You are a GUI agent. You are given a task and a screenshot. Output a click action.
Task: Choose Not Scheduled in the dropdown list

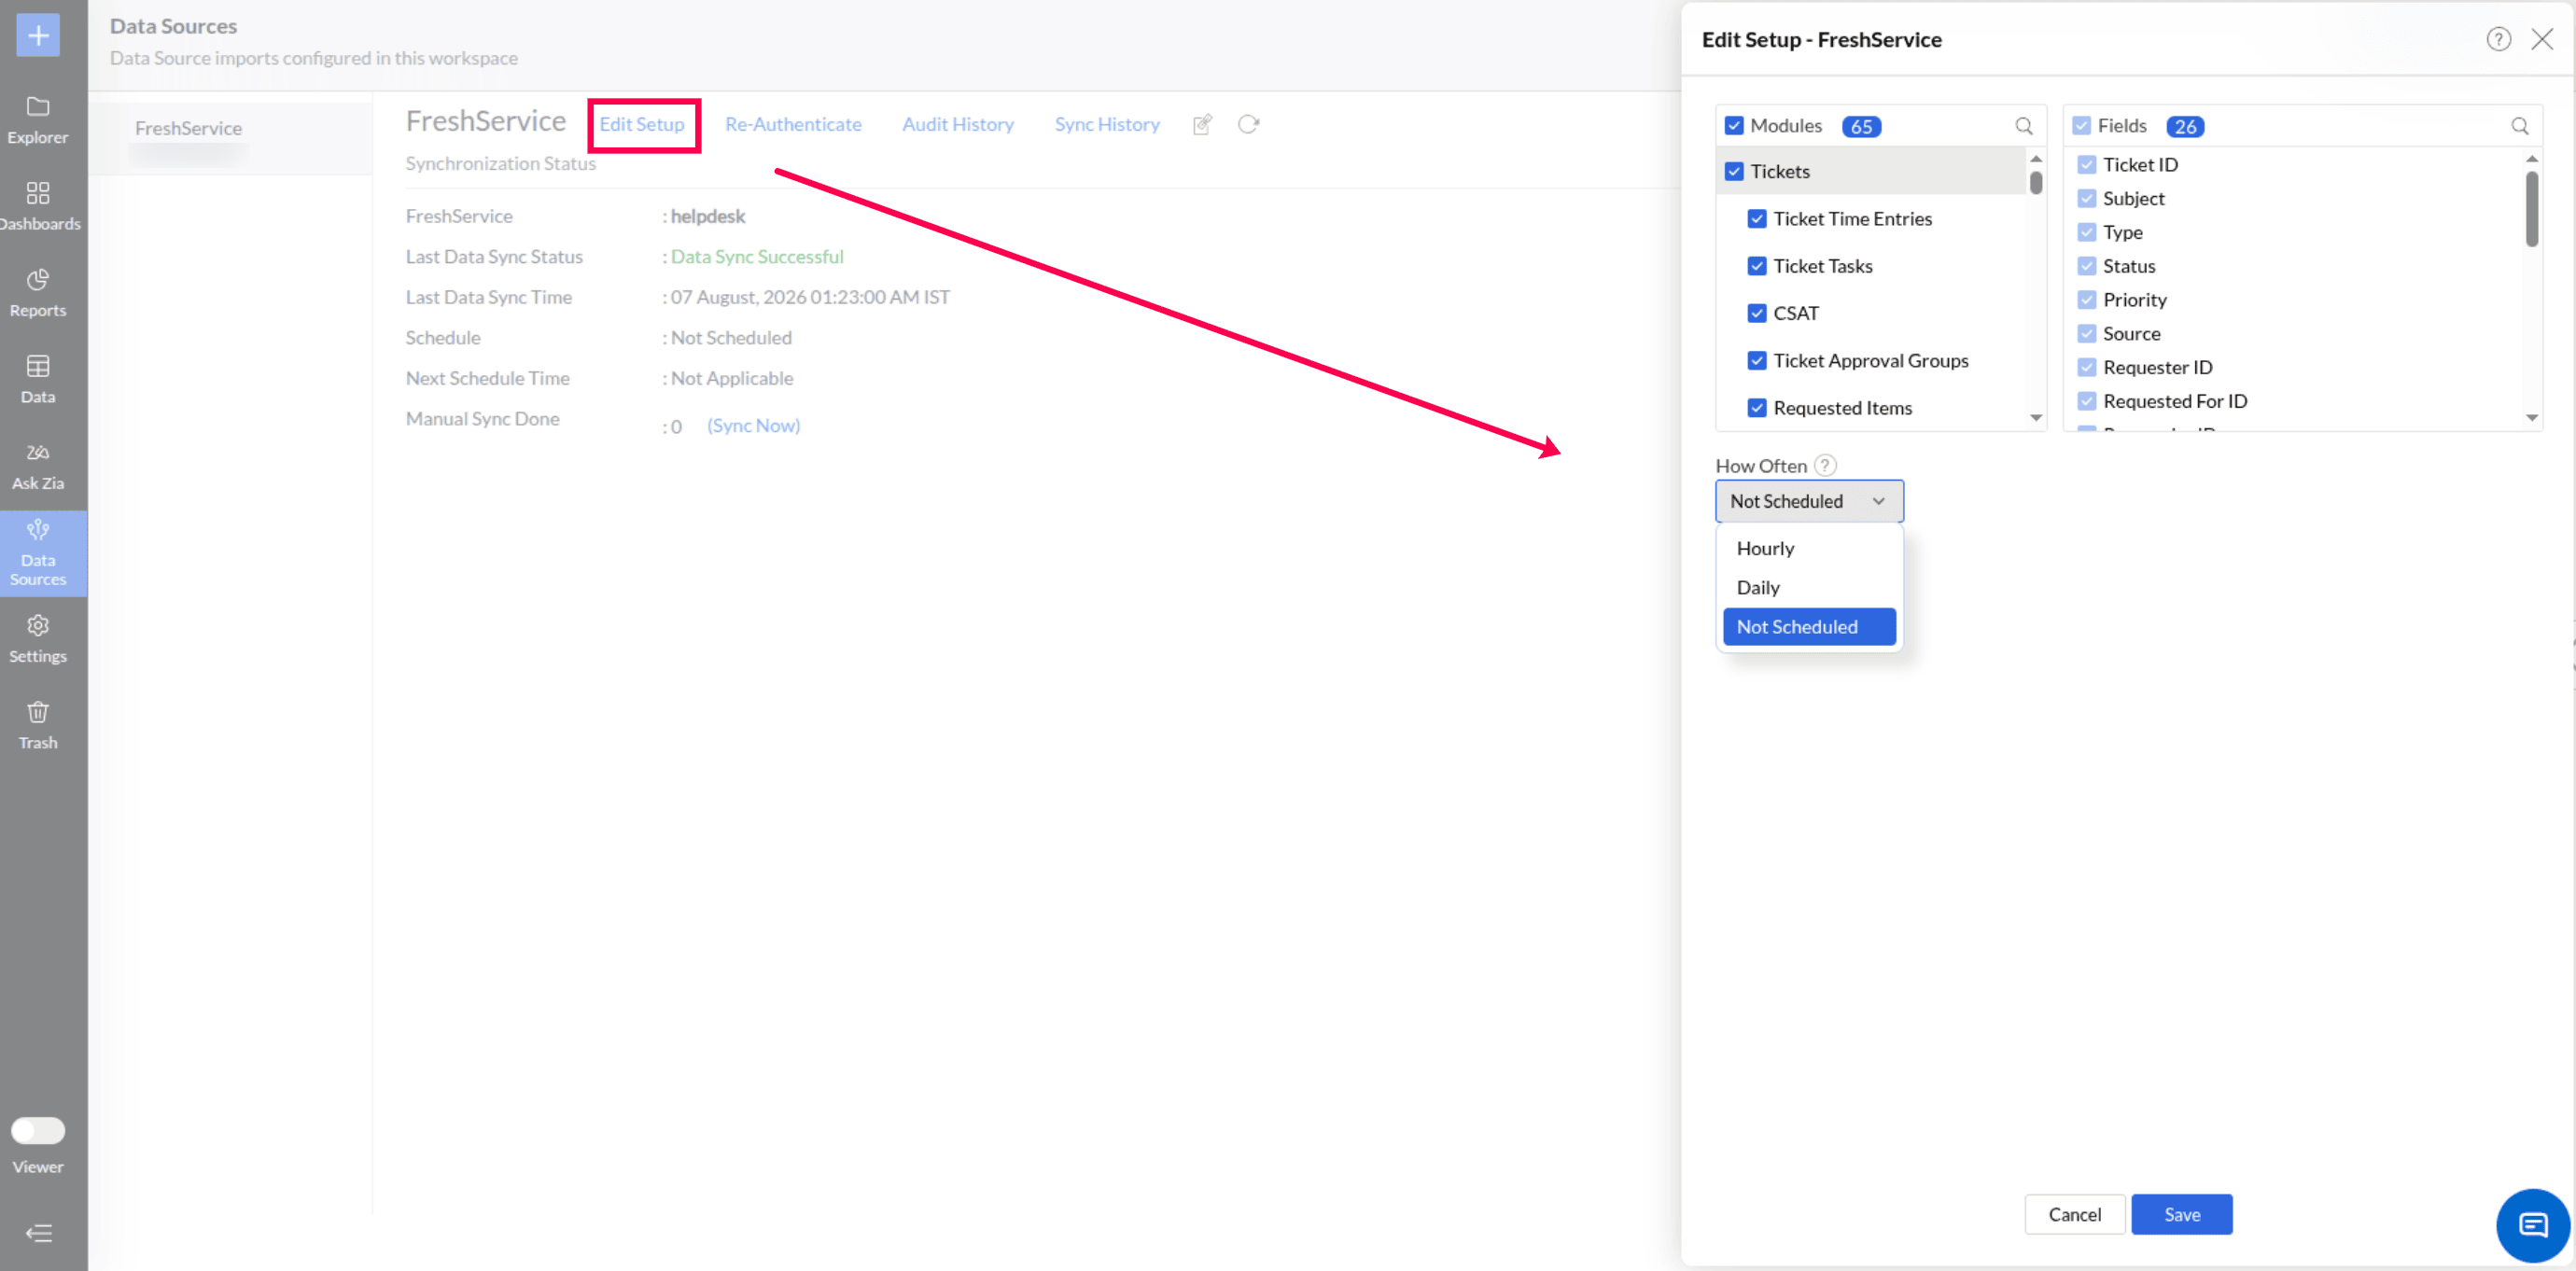1809,627
